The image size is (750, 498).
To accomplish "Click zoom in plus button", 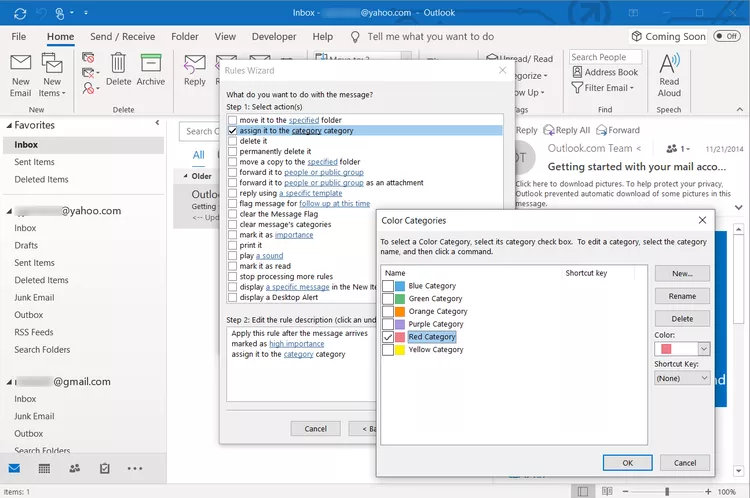I will click(x=708, y=491).
